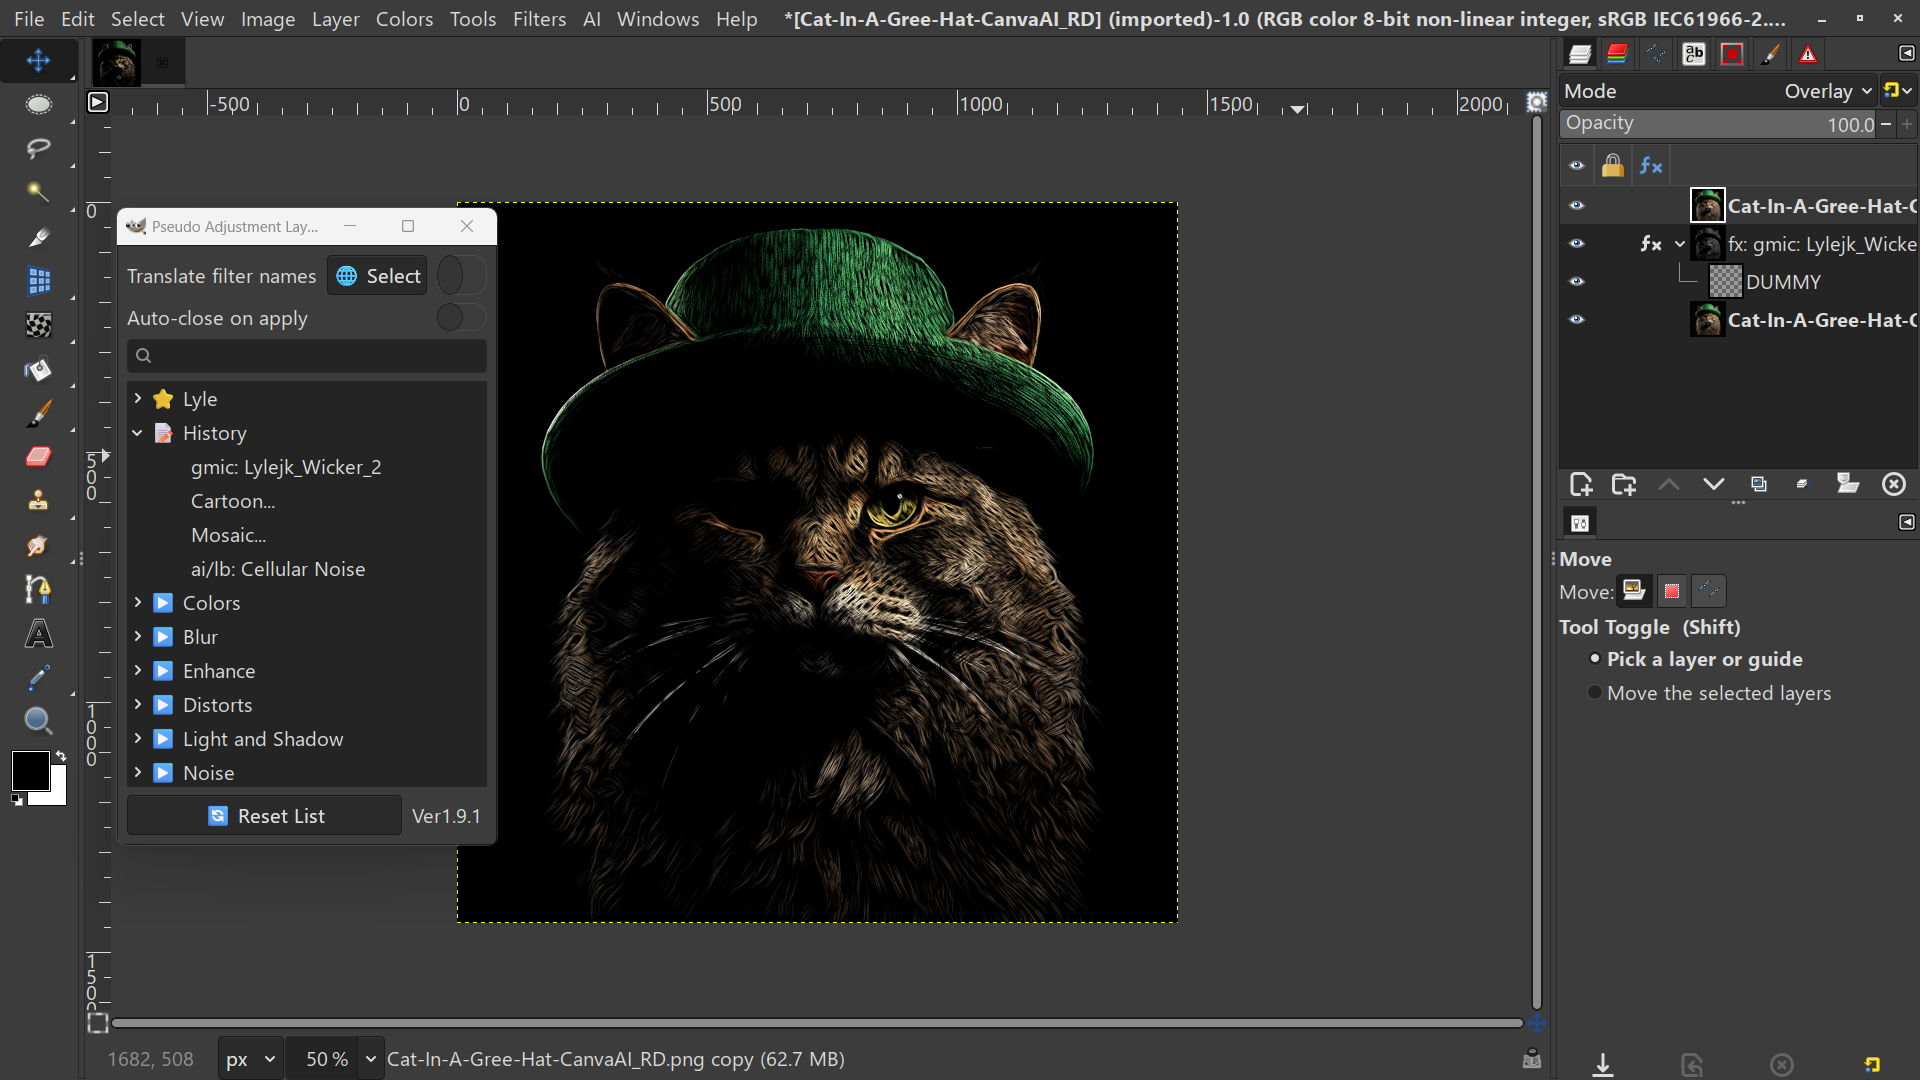1920x1080 pixels.
Task: Pick the Zoom magnifier tool
Action: tap(38, 721)
